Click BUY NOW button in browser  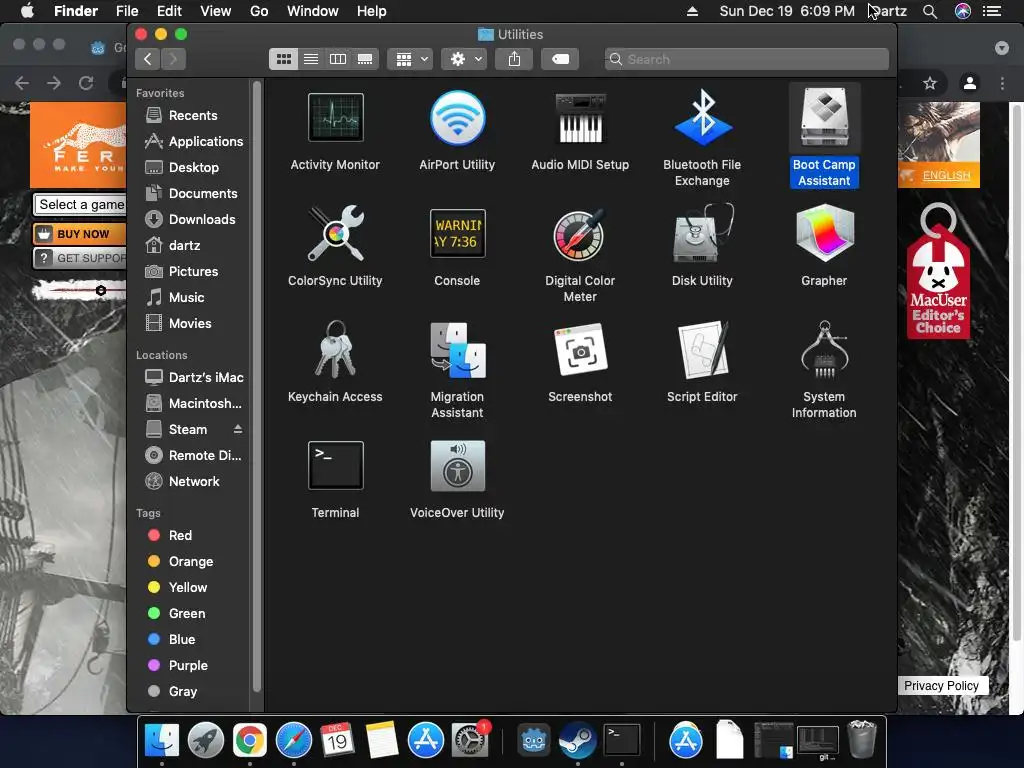point(80,234)
